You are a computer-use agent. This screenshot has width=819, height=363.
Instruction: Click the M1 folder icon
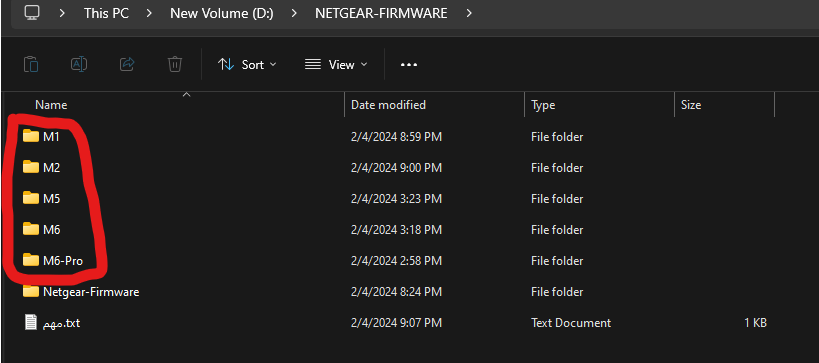[x=31, y=136]
